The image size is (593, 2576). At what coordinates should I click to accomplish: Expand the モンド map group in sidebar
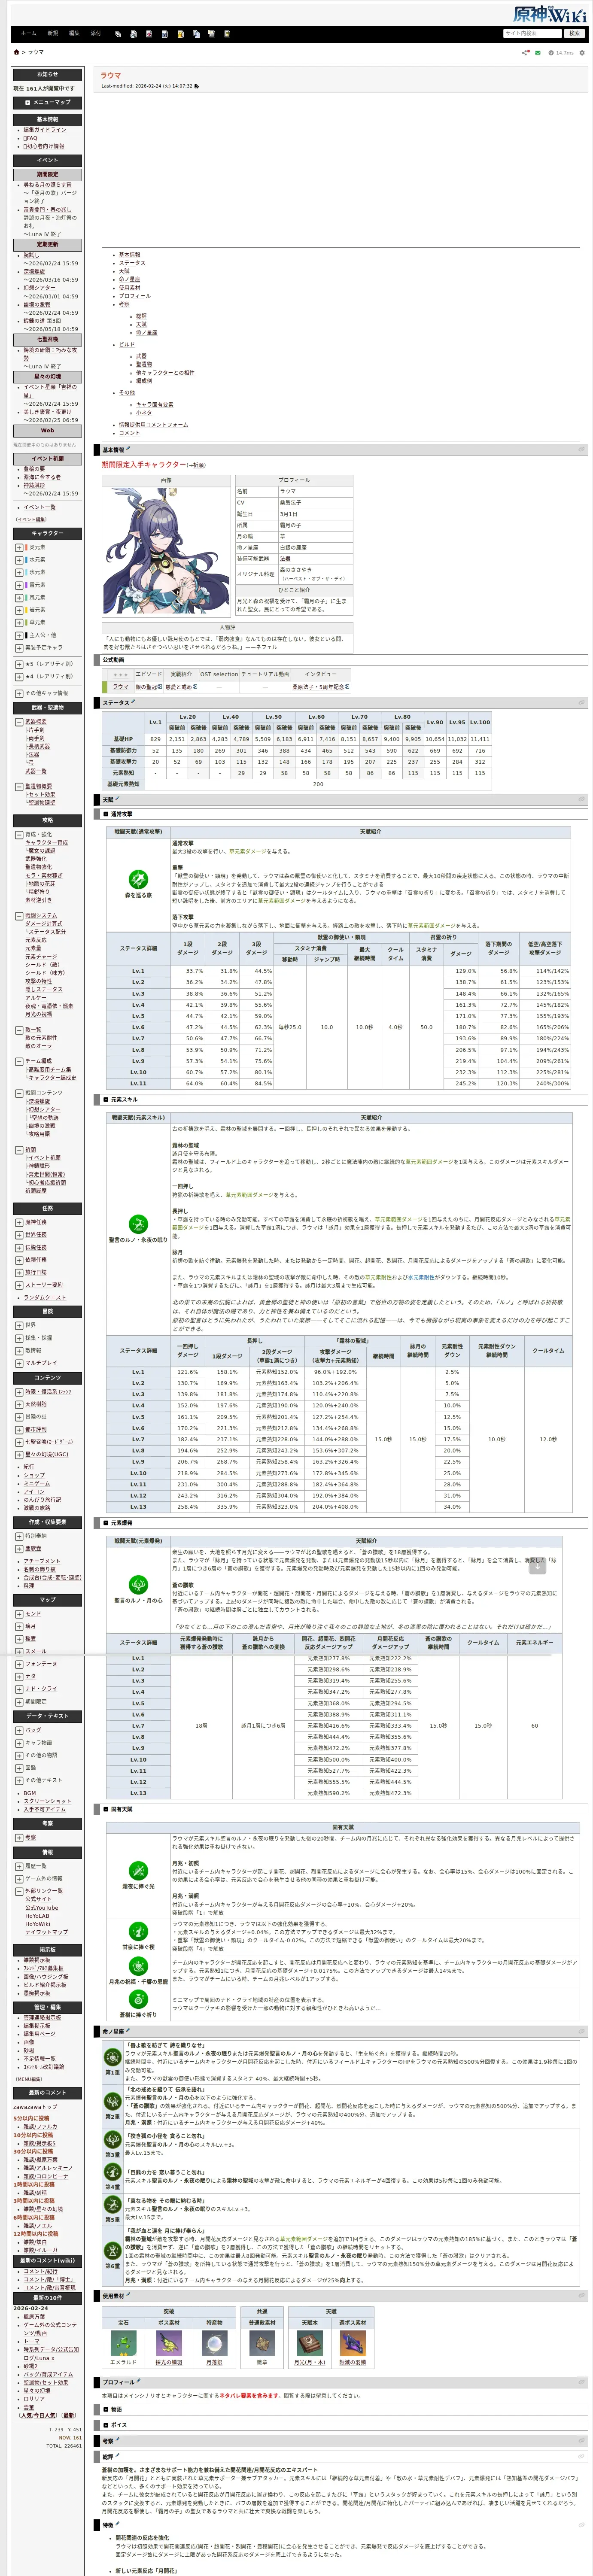click(x=19, y=1614)
